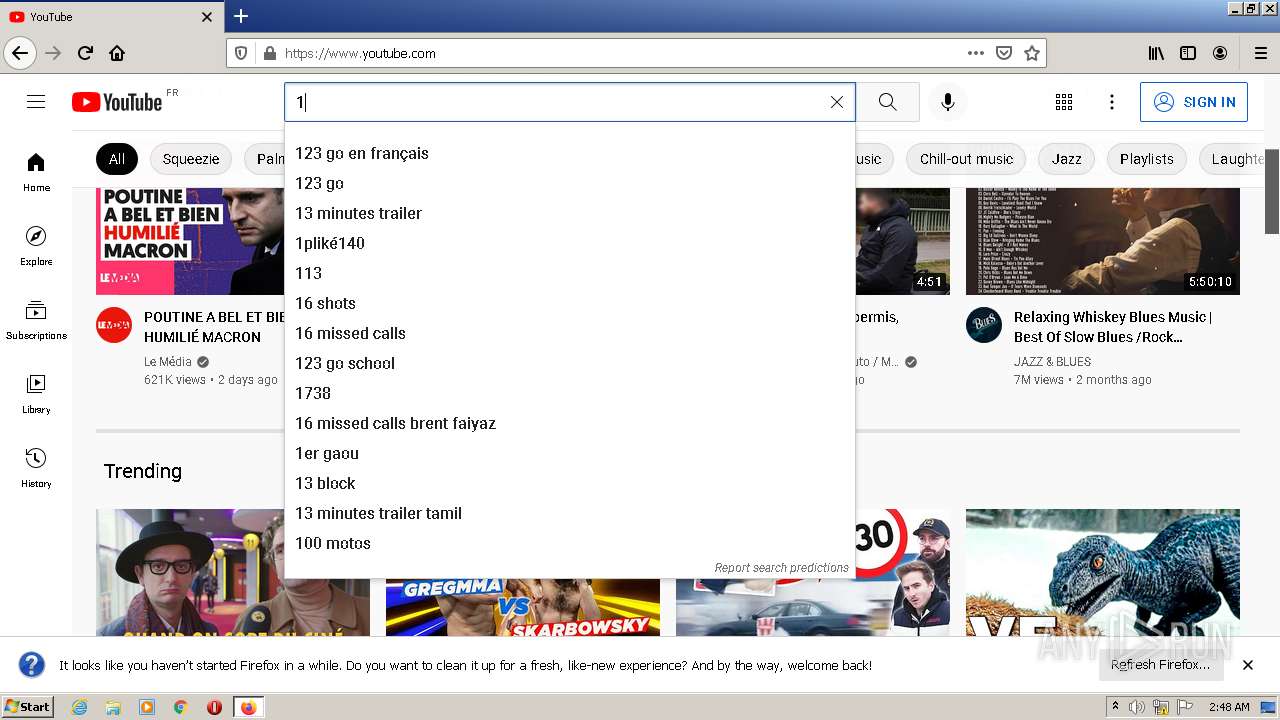
Task: Choose suggestion "13 minutes trailer tamil"
Action: point(570,513)
